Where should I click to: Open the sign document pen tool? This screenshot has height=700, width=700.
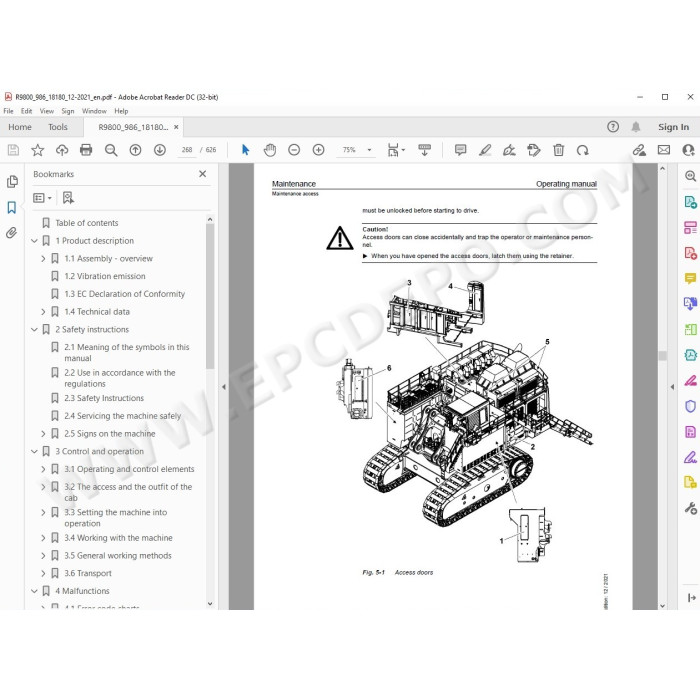tap(509, 150)
